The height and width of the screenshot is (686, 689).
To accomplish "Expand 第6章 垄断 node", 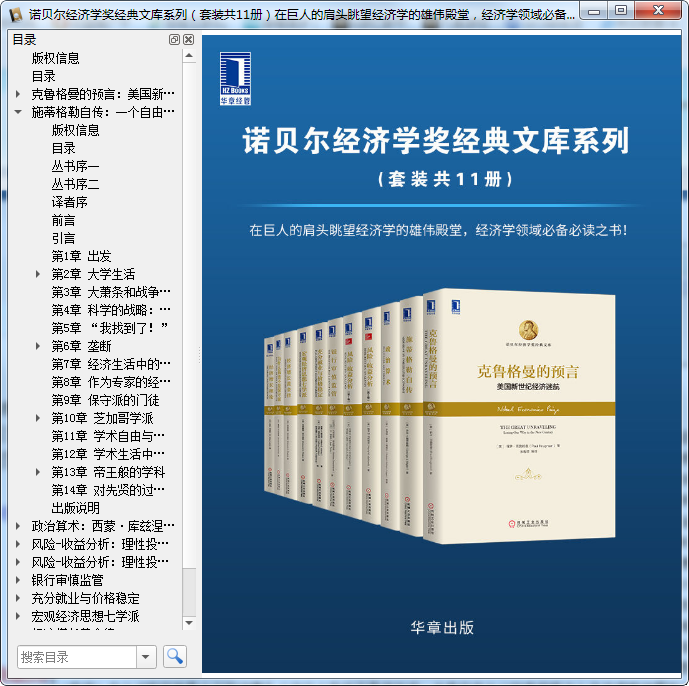I will pos(38,346).
